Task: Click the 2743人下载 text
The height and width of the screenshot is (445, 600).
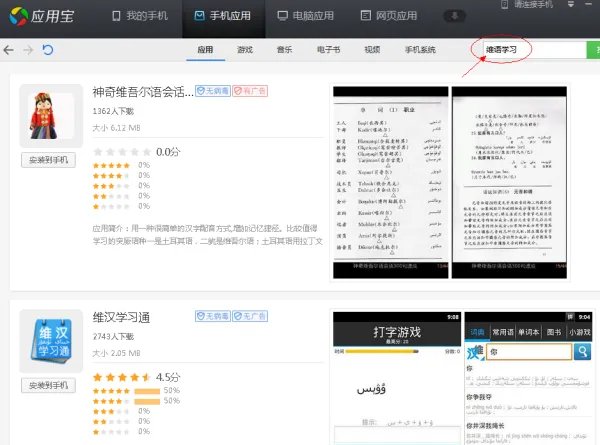Action: click(113, 336)
